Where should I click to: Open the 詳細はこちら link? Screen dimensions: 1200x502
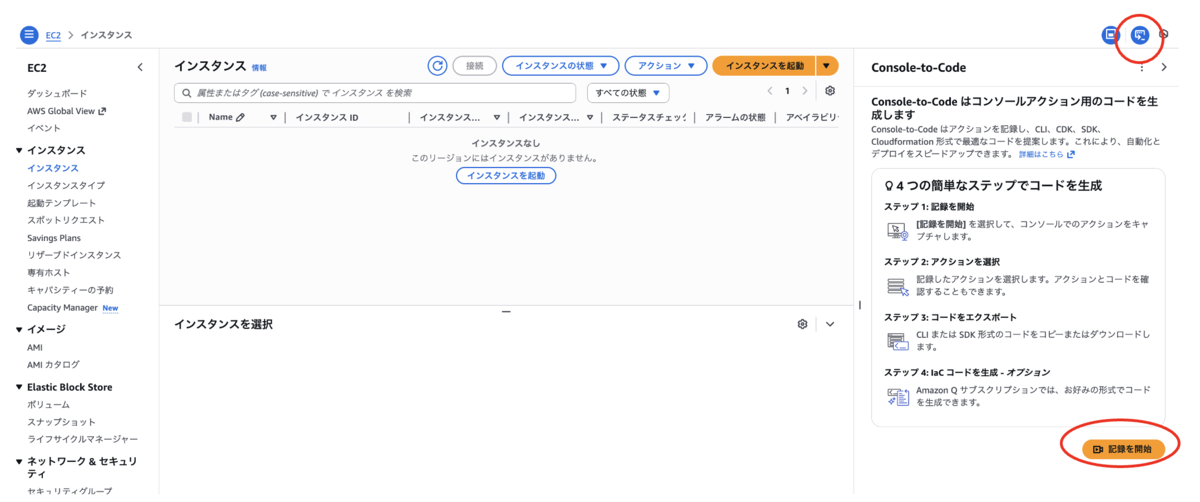coord(1047,155)
